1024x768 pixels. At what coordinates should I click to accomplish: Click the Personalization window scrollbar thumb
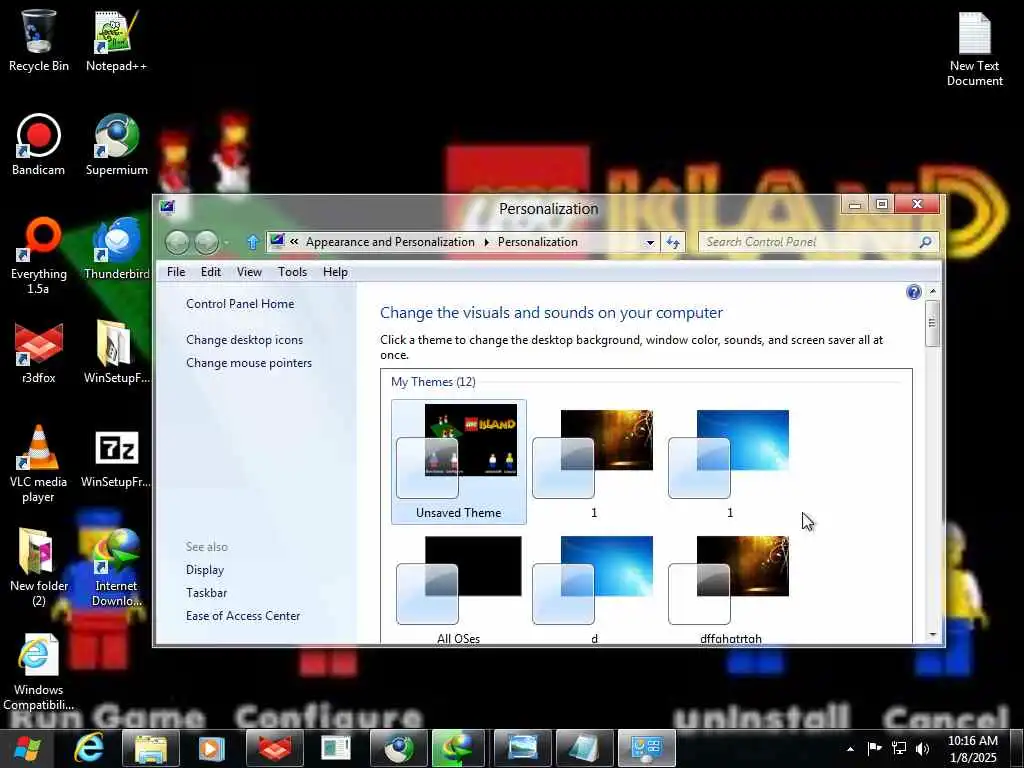click(x=933, y=323)
